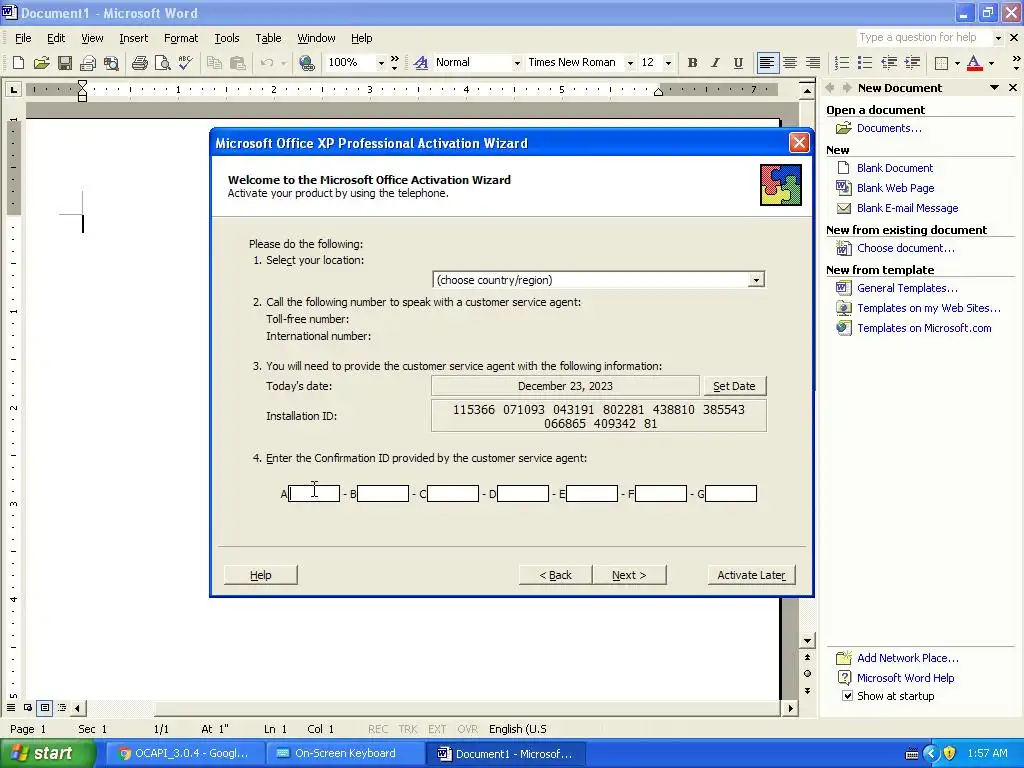1024x768 pixels.
Task: Click the E-mail toolbar icon
Action: point(88,63)
